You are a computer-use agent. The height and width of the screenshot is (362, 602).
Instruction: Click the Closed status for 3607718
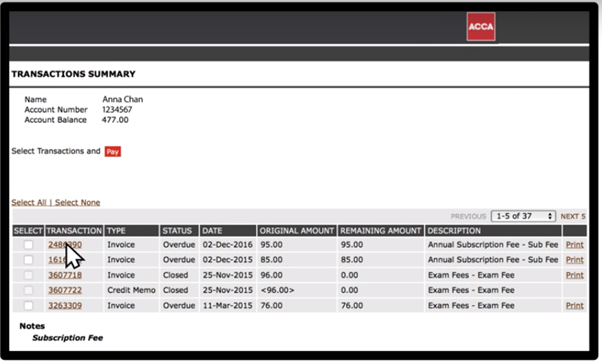click(175, 275)
